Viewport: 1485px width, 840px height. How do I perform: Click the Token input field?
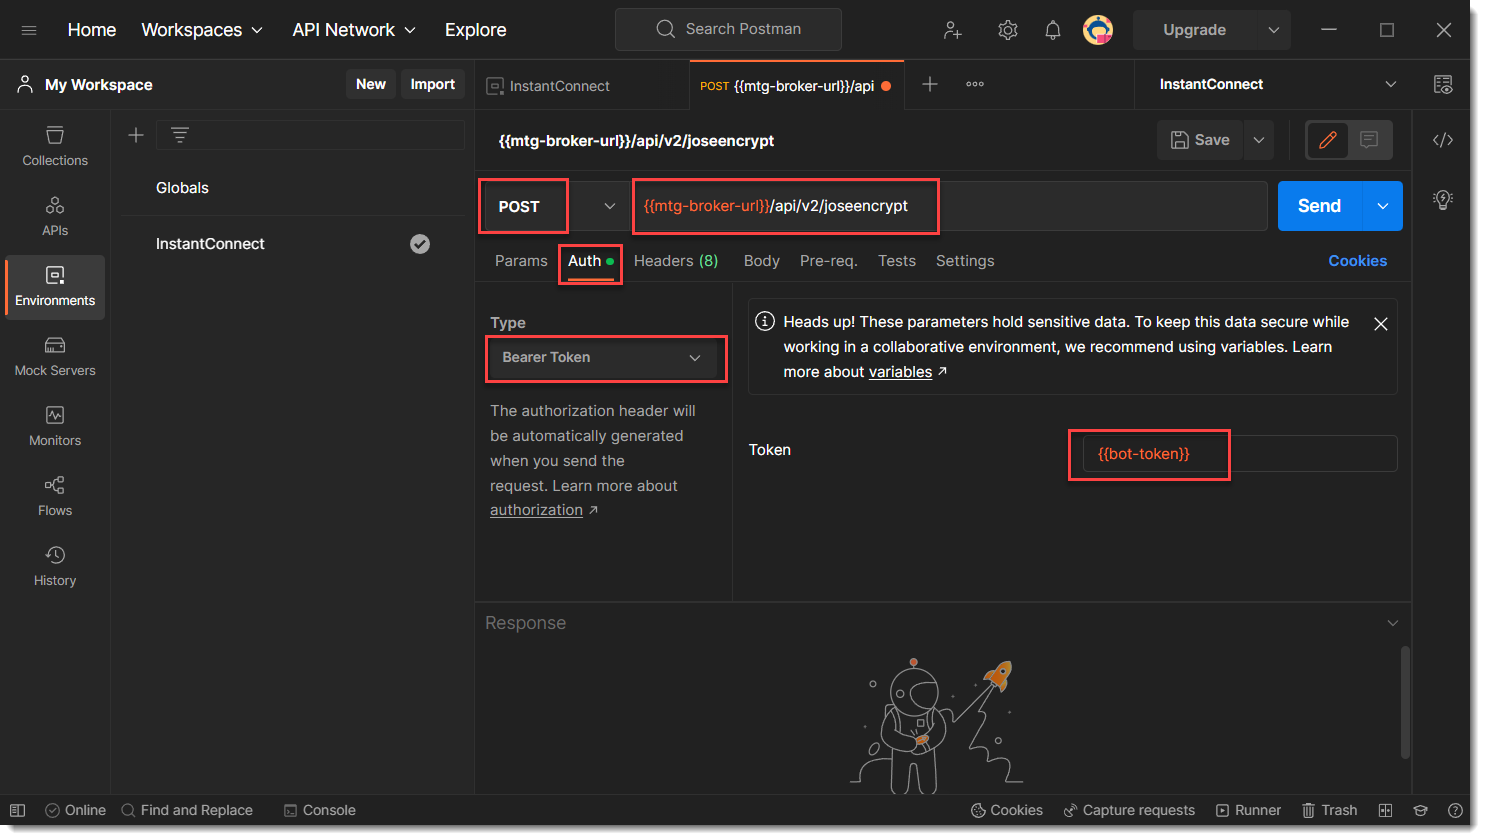(x=1240, y=454)
